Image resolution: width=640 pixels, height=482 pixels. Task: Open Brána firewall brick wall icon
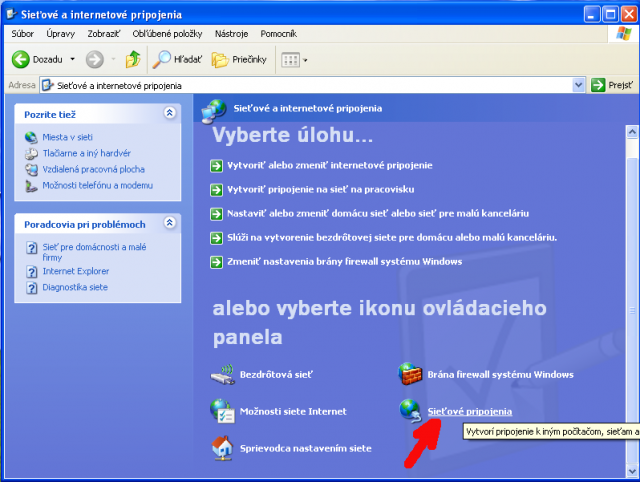click(410, 374)
